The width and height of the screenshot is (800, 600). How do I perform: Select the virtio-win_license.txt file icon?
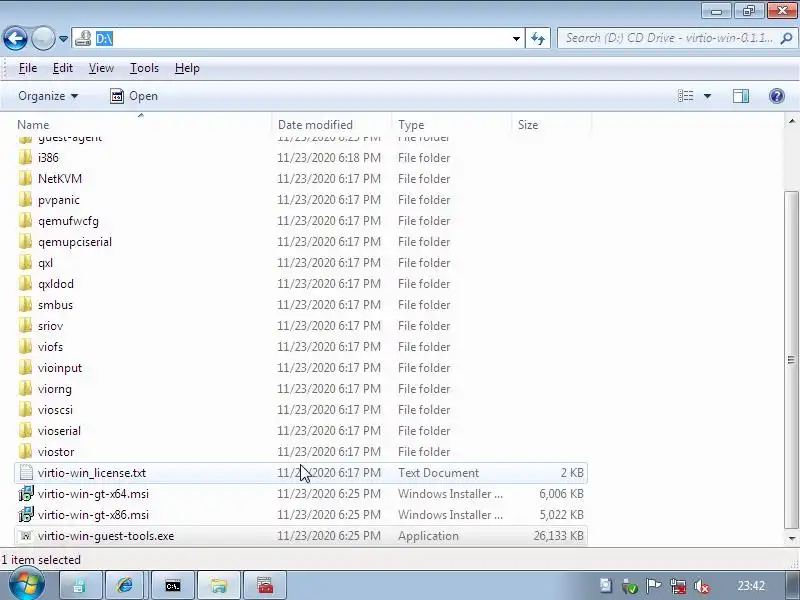pyautogui.click(x=26, y=472)
